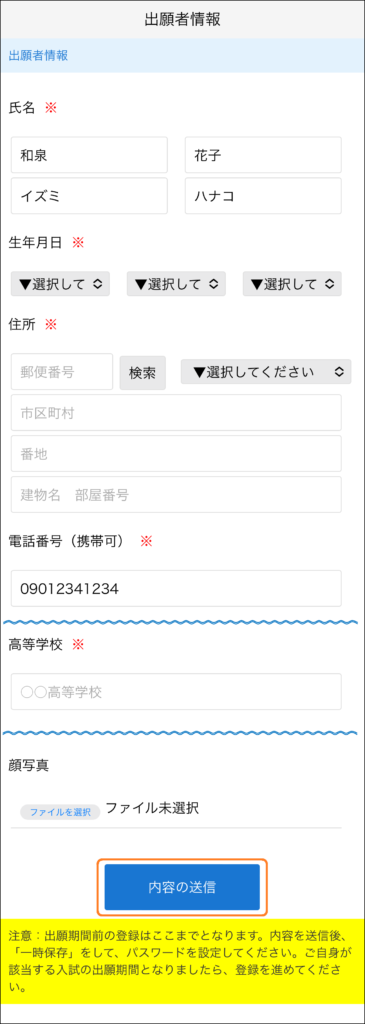The height and width of the screenshot is (1024, 365).
Task: Click the family name field 和泉
Action: point(89,155)
